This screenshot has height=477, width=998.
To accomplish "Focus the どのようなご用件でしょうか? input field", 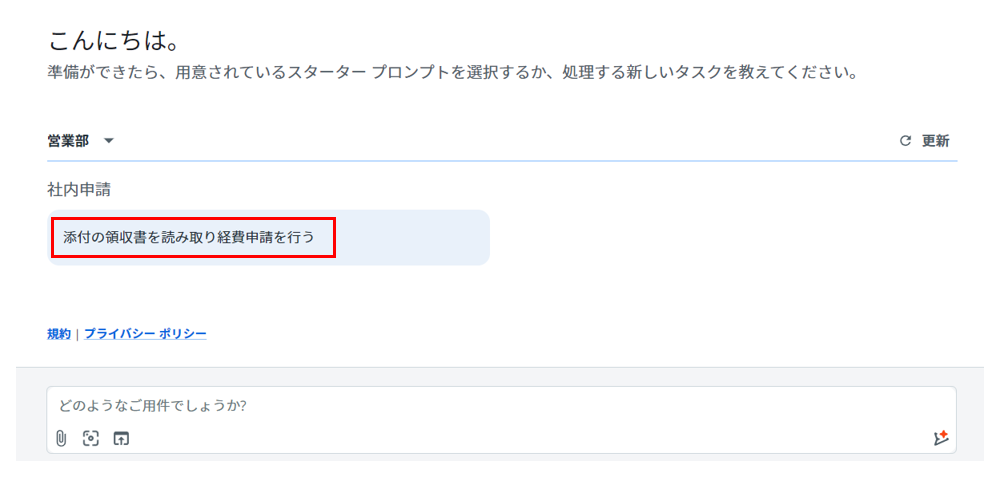I will [501, 406].
